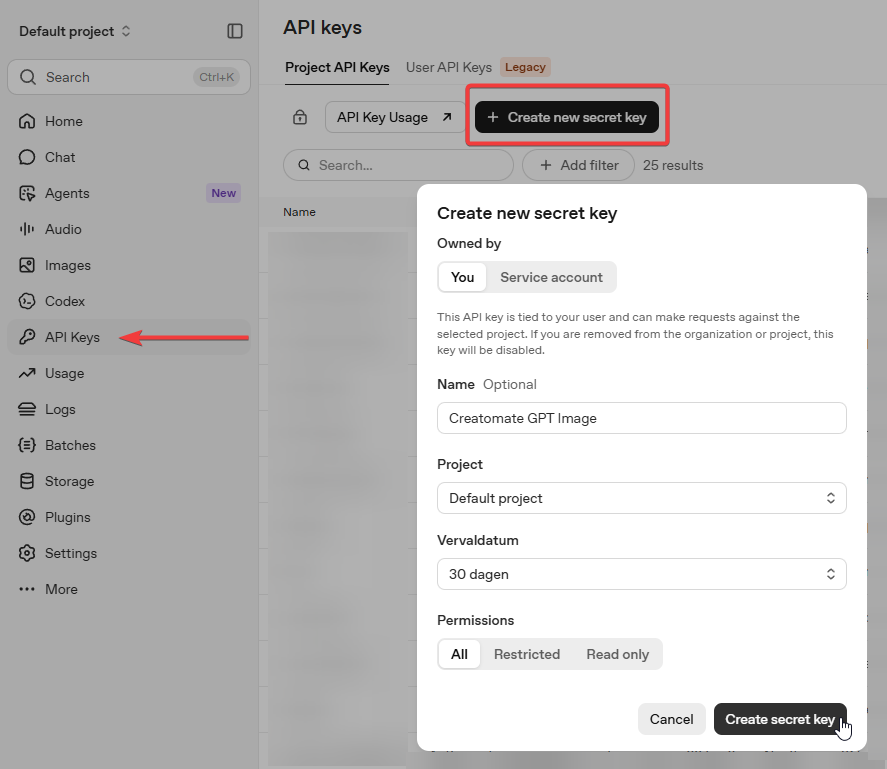The image size is (887, 769).
Task: Open the Project dropdown in dialog
Action: 641,498
